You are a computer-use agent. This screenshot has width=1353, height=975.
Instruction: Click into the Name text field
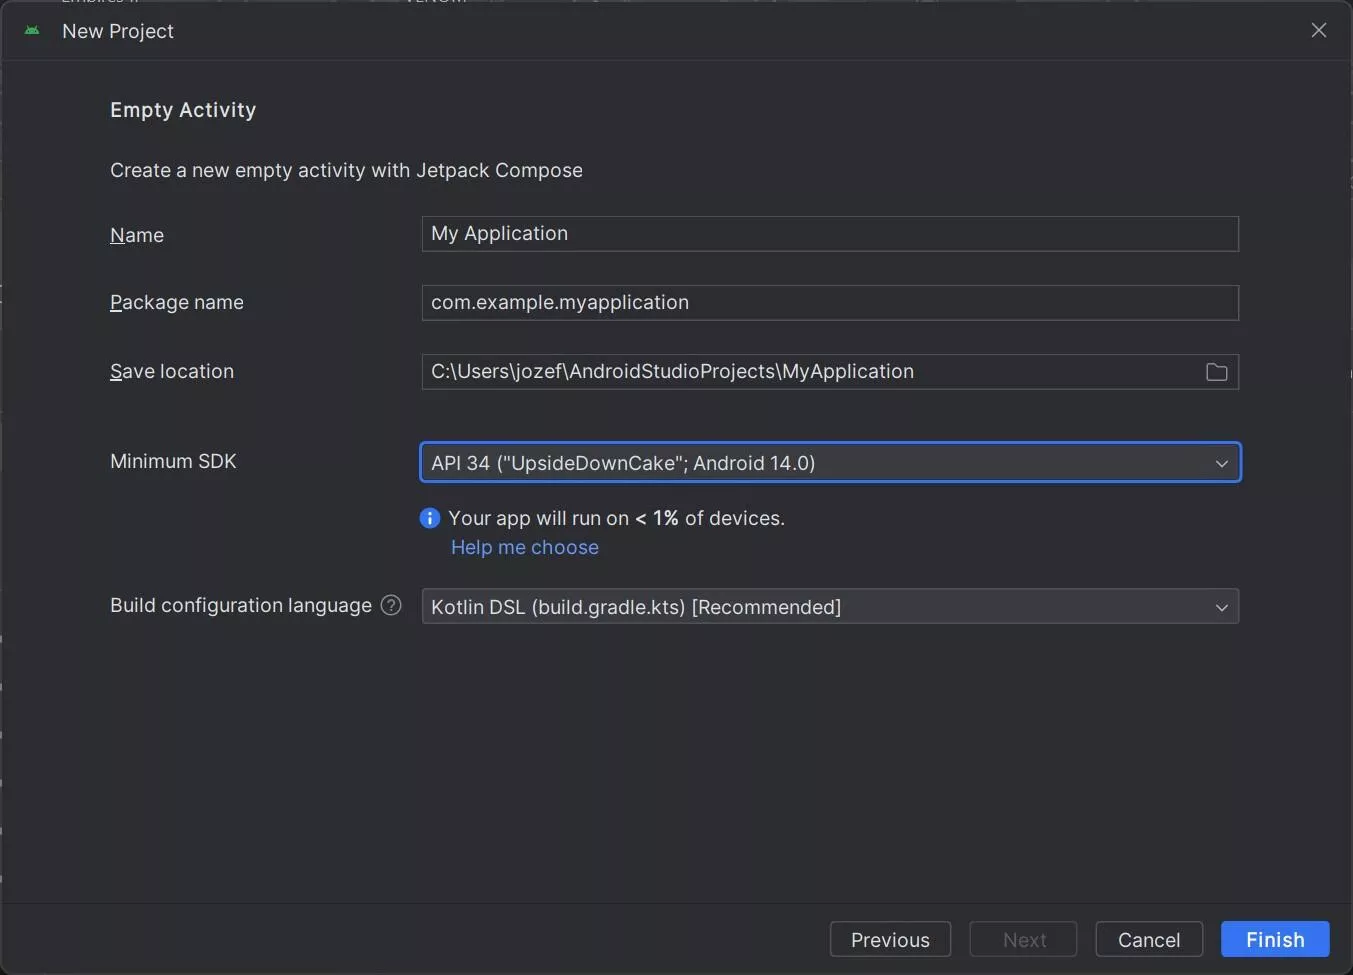tap(829, 234)
